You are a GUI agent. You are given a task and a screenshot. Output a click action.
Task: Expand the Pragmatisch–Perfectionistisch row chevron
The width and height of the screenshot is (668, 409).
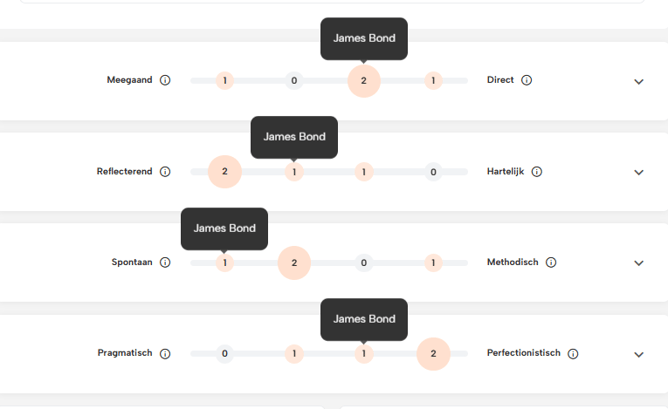tap(639, 354)
